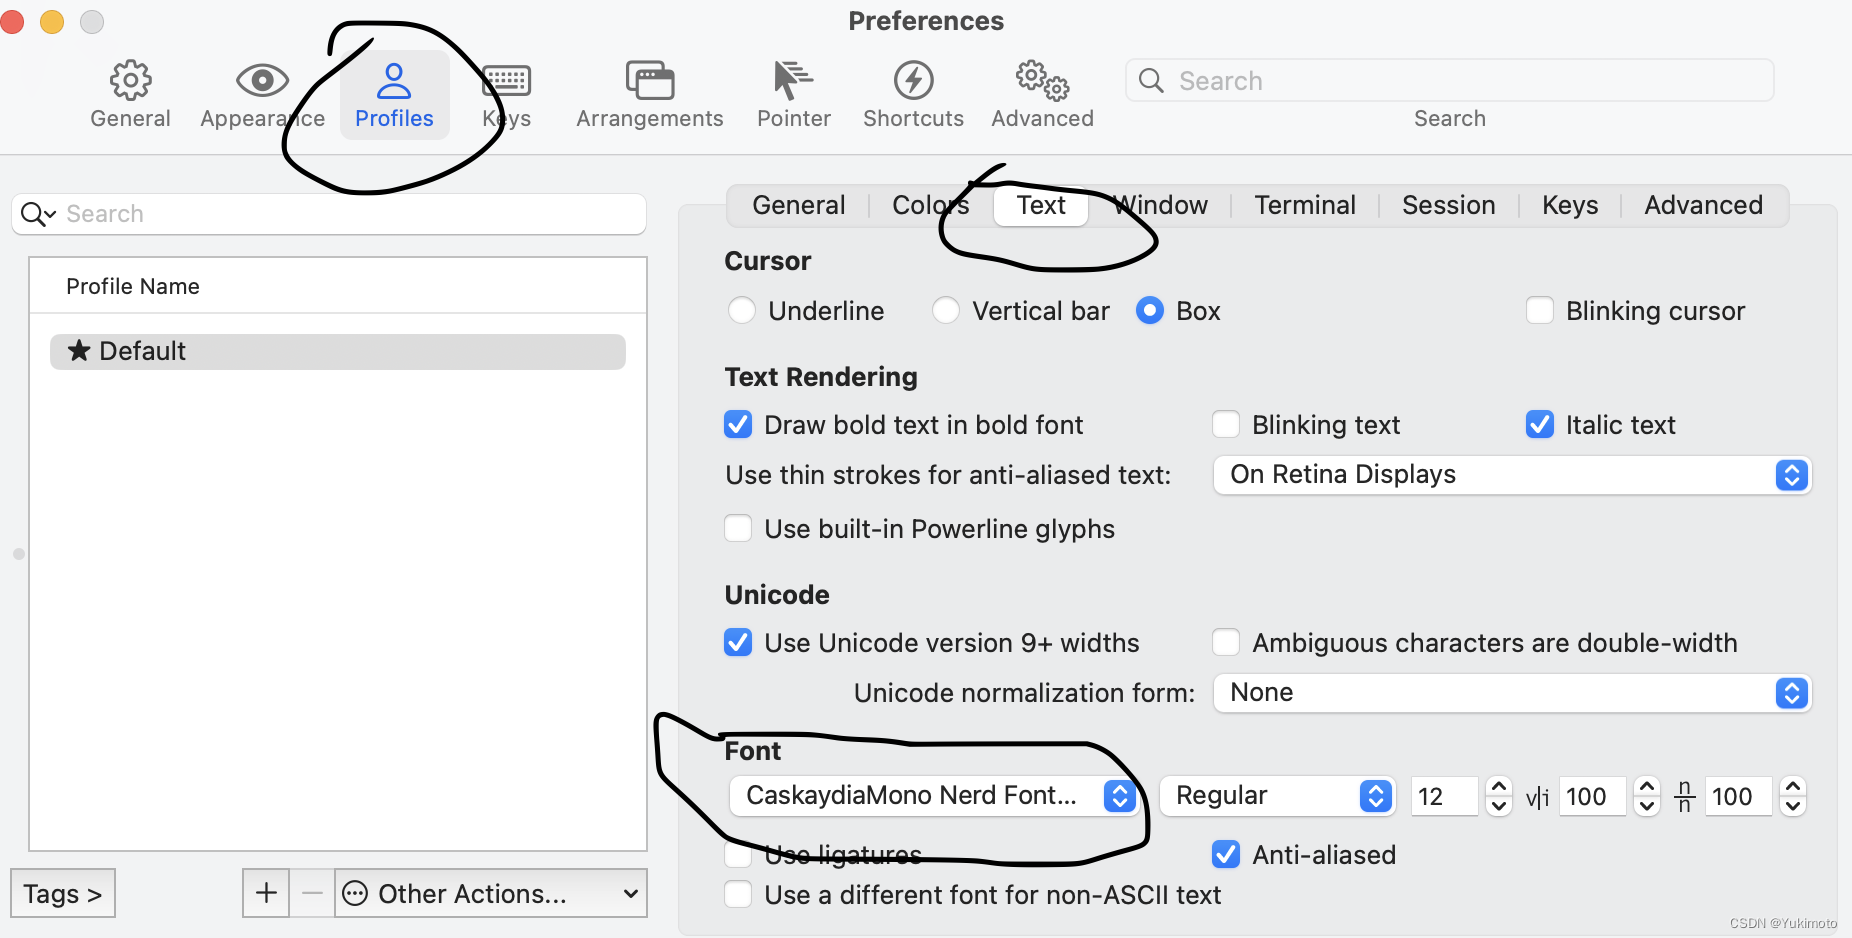Select Vertical bar cursor option

(946, 310)
